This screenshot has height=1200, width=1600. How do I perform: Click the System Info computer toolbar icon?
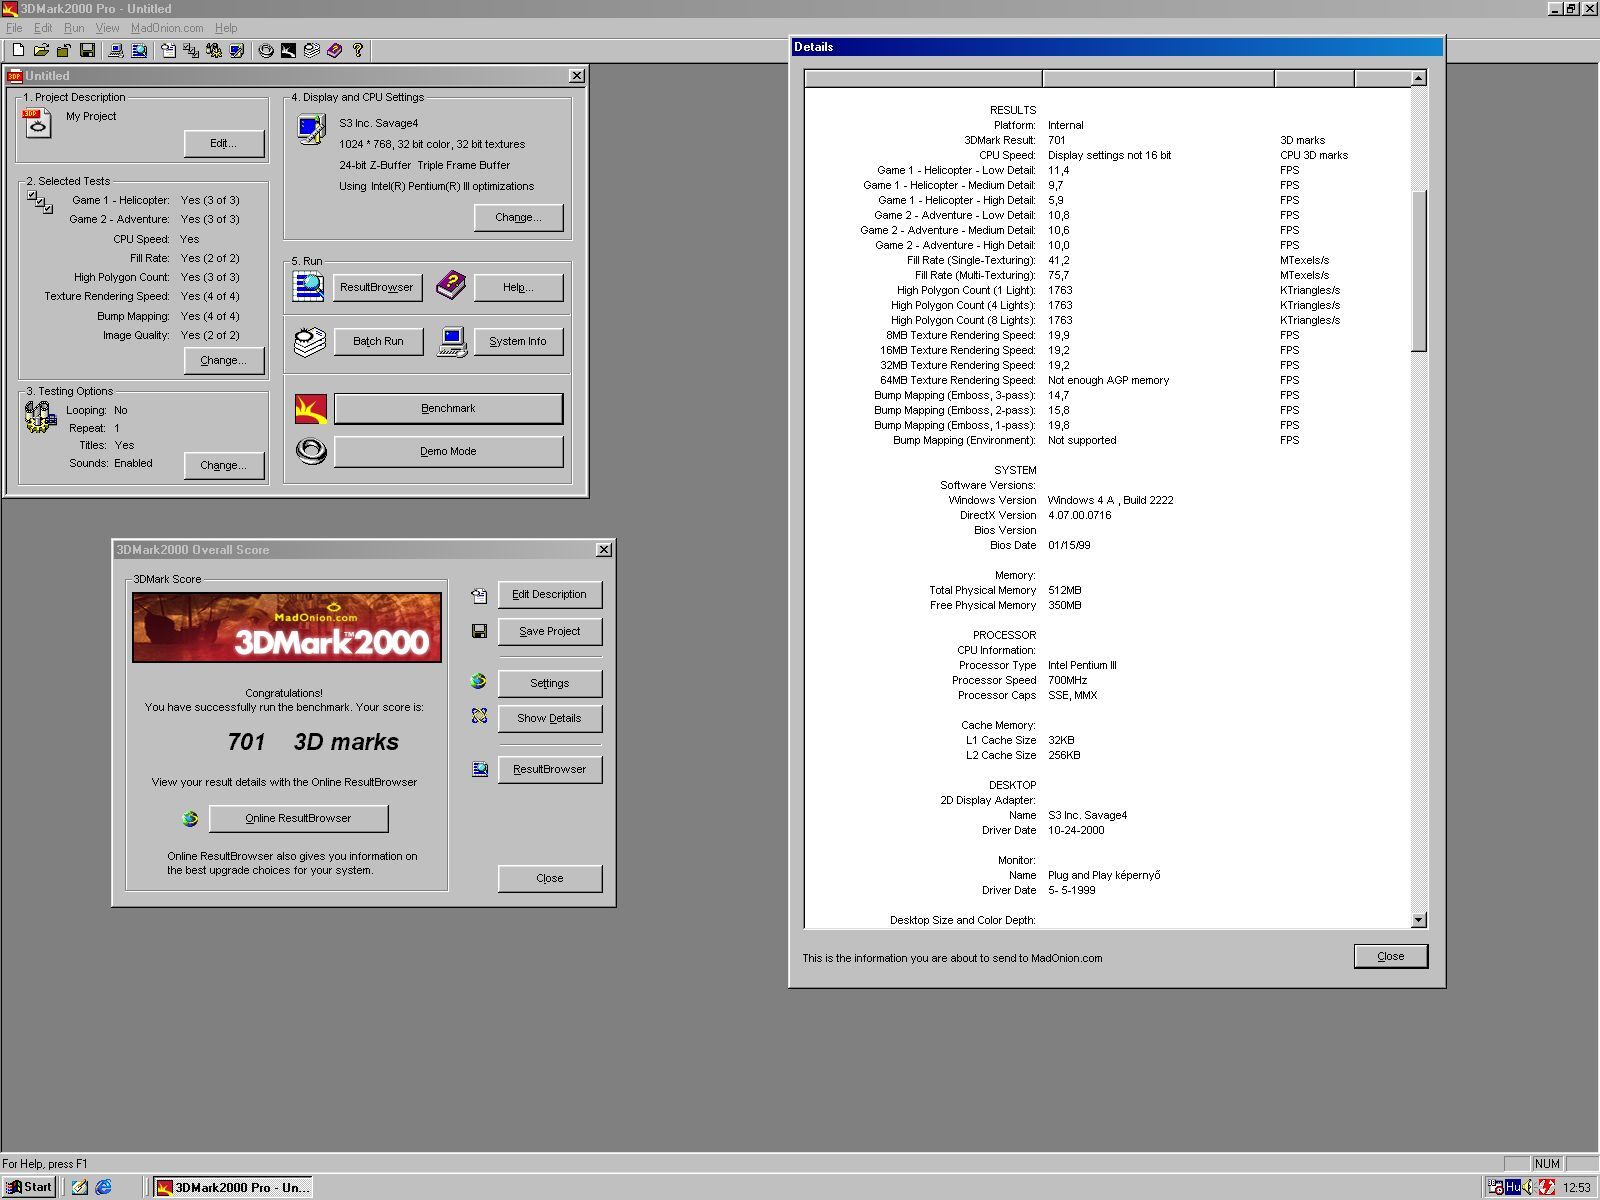[116, 50]
